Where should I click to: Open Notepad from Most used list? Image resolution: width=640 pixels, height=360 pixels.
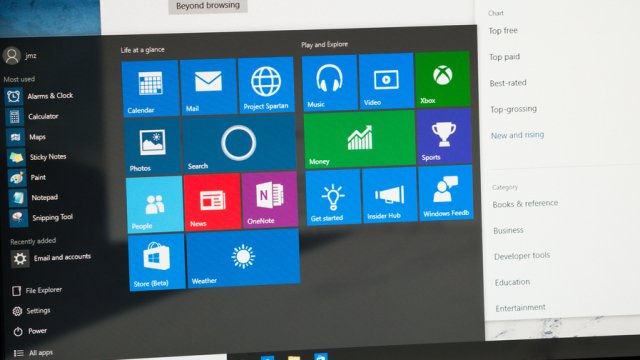tap(34, 198)
